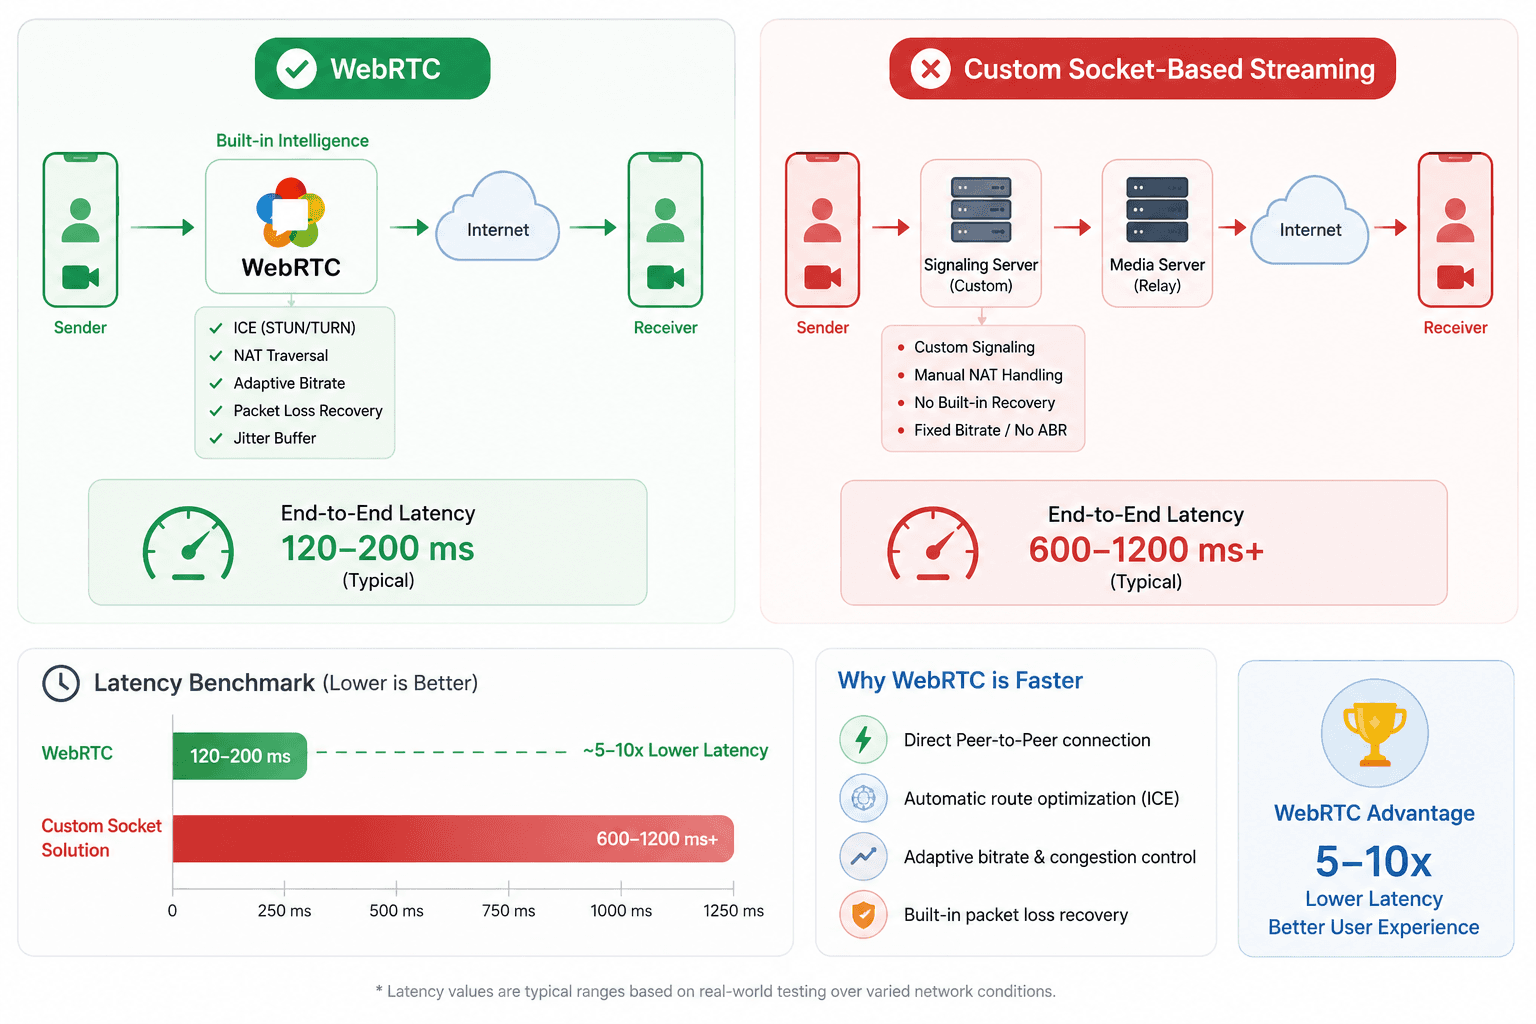Screen dimensions: 1536x1024
Task: Click the Why WebRTC is Faster heading
Action: (x=960, y=680)
